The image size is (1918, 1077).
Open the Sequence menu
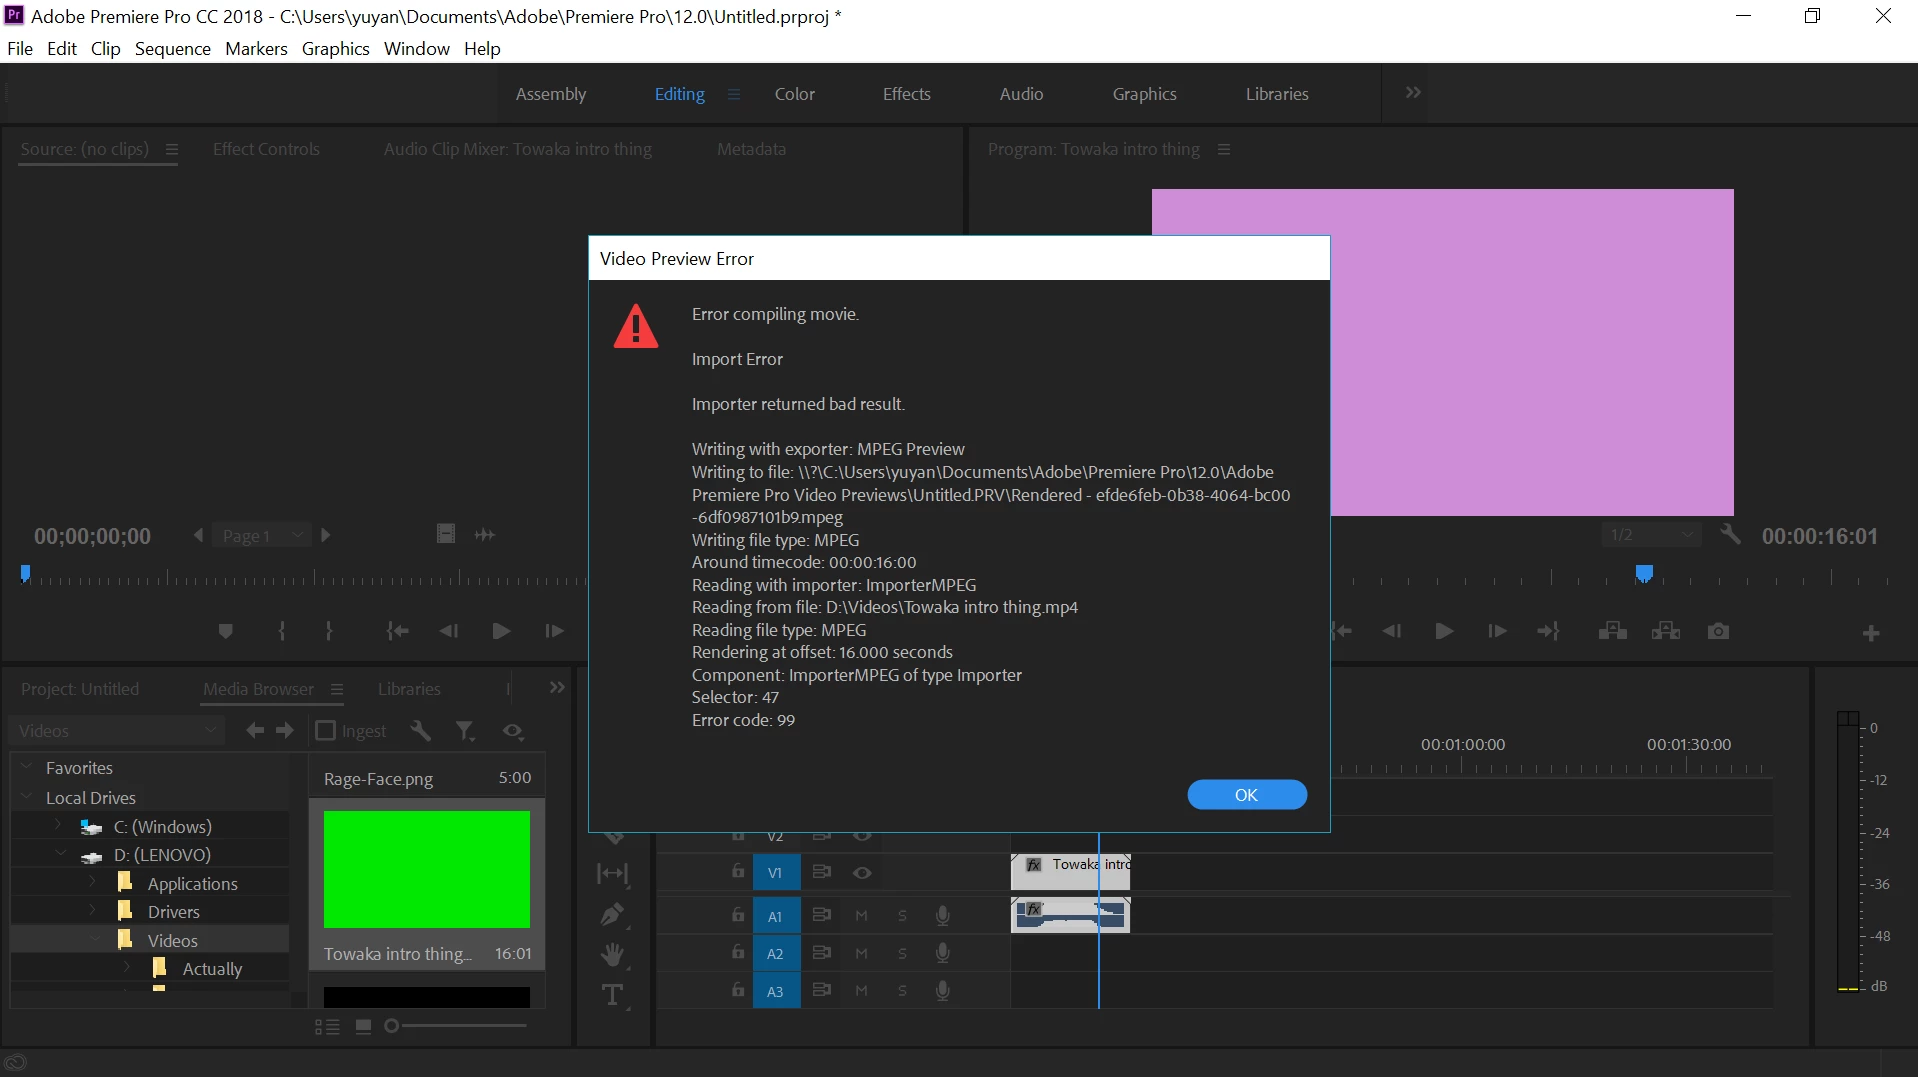click(173, 48)
